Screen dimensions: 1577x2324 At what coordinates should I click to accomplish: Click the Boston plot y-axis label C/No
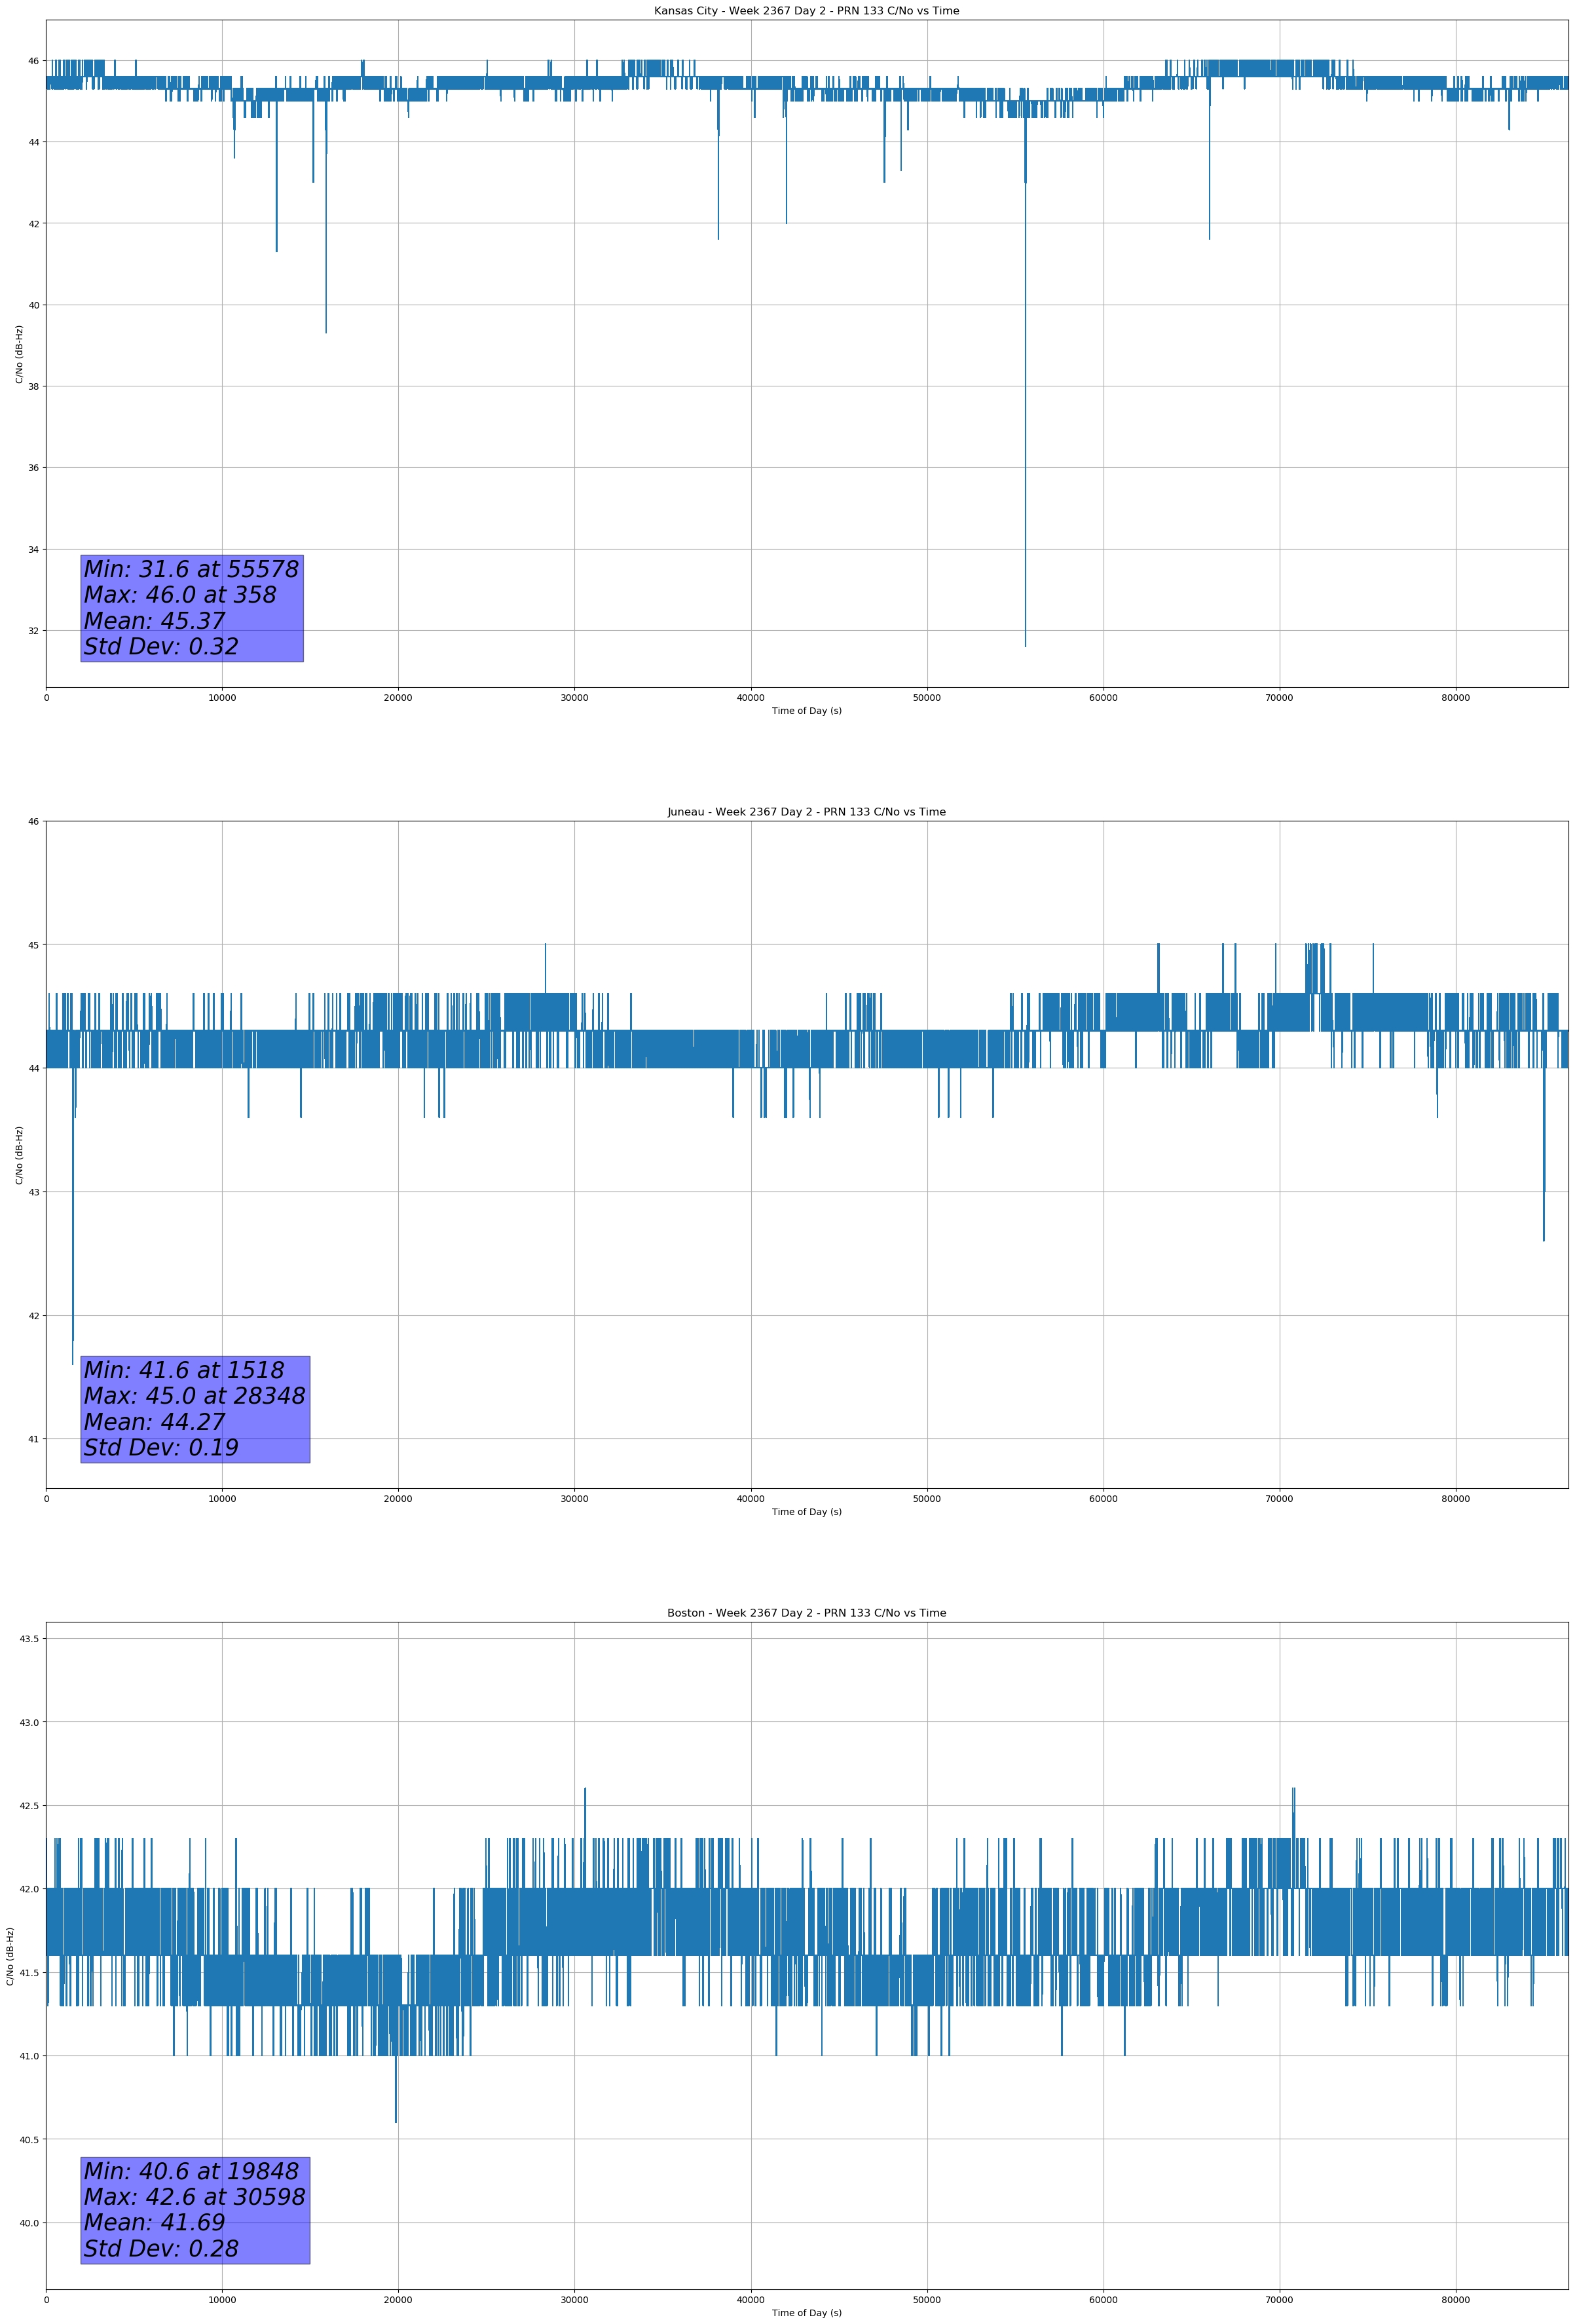[x=11, y=1956]
